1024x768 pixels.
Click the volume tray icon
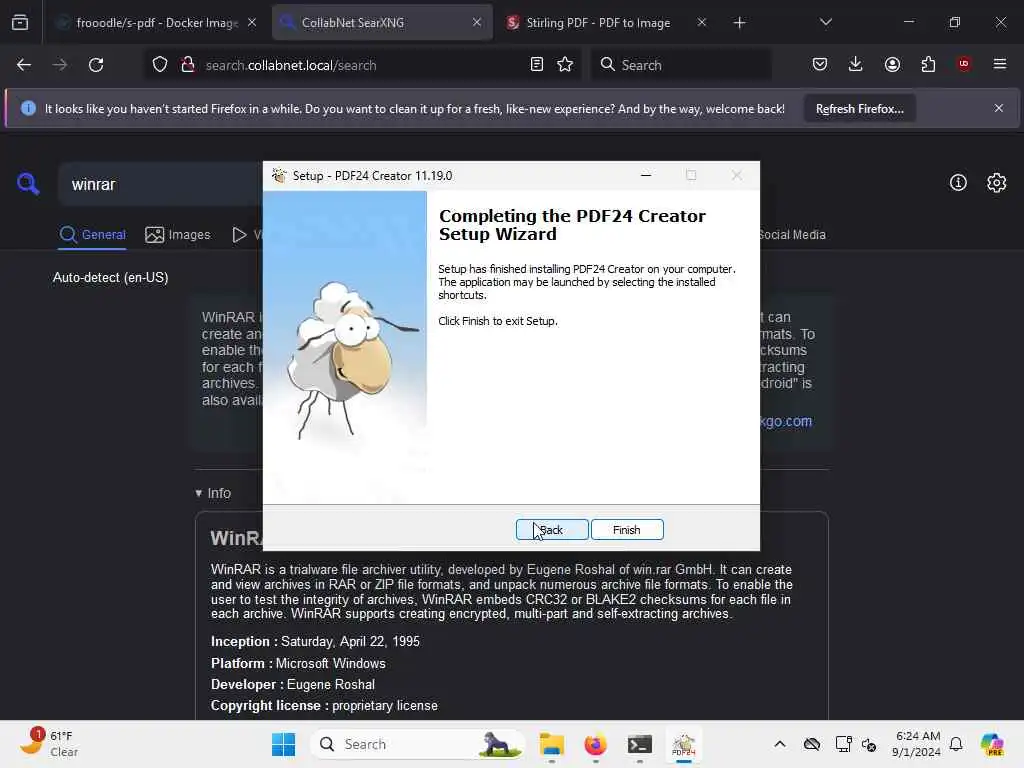tap(869, 744)
